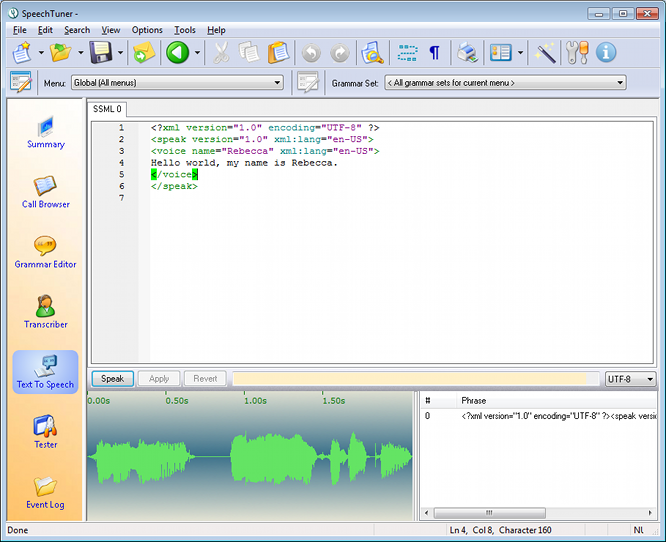Open the Transcriber tool
This screenshot has height=542, width=666.
[45, 312]
